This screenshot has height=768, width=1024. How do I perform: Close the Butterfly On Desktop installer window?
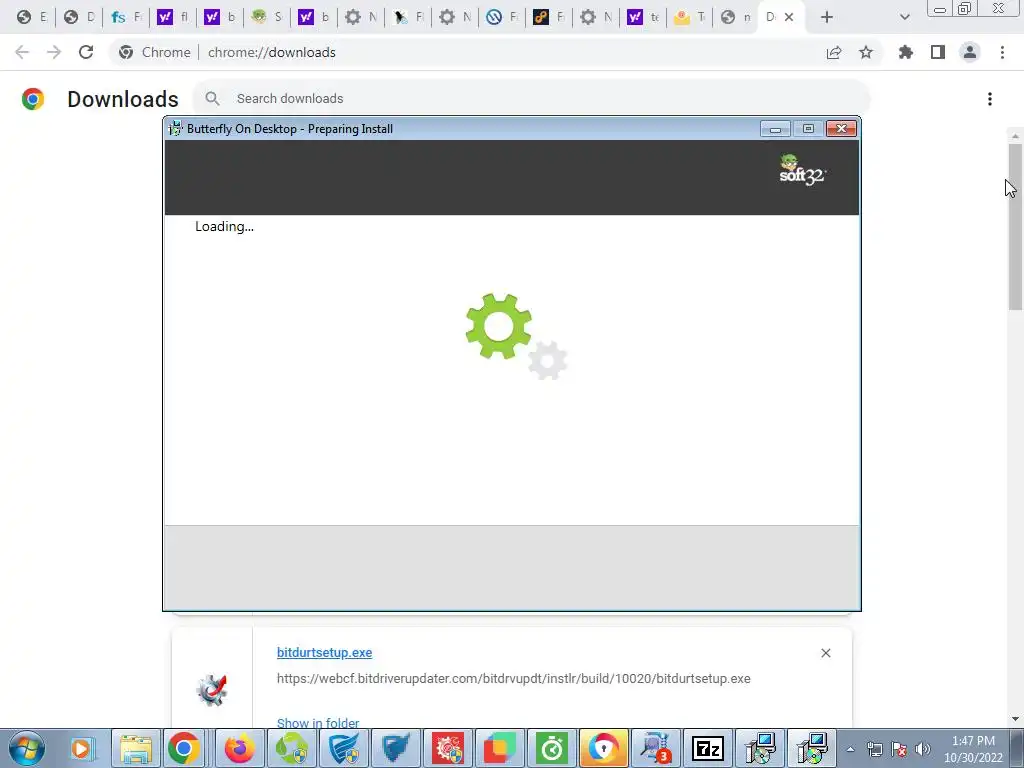[841, 129]
